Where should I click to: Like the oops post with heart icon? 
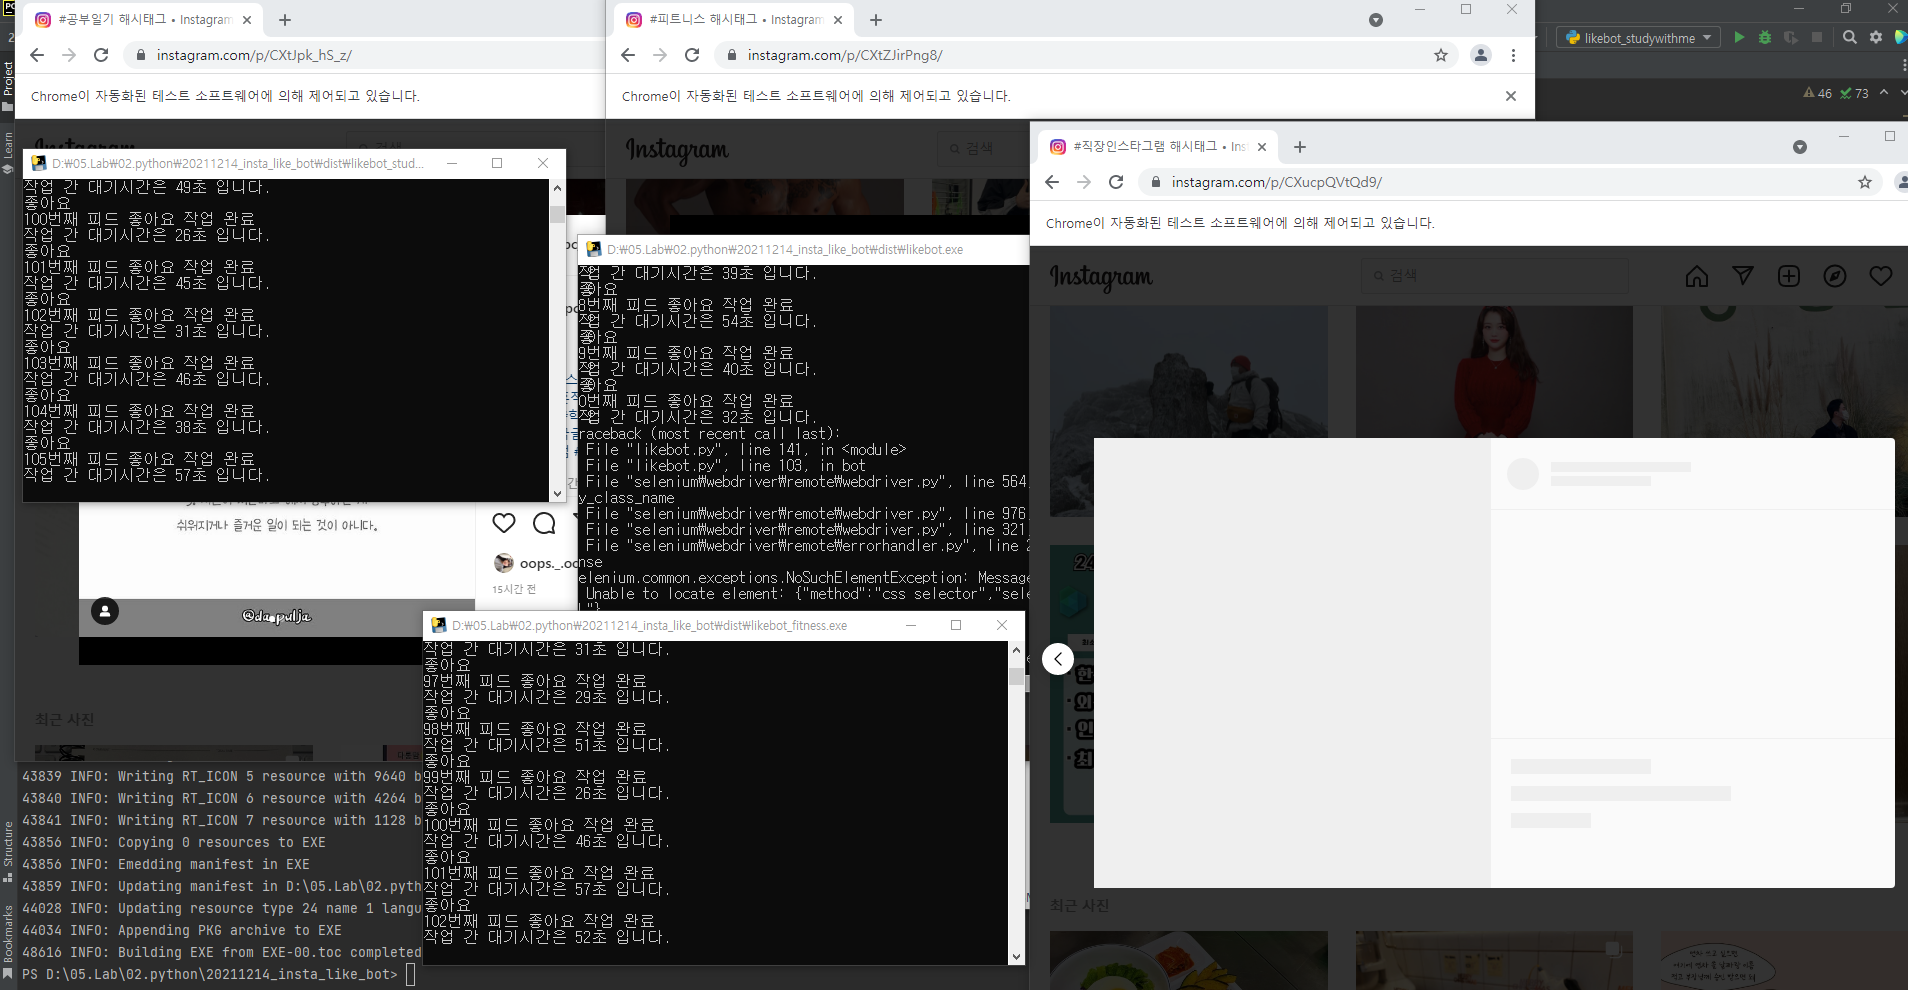click(x=504, y=523)
